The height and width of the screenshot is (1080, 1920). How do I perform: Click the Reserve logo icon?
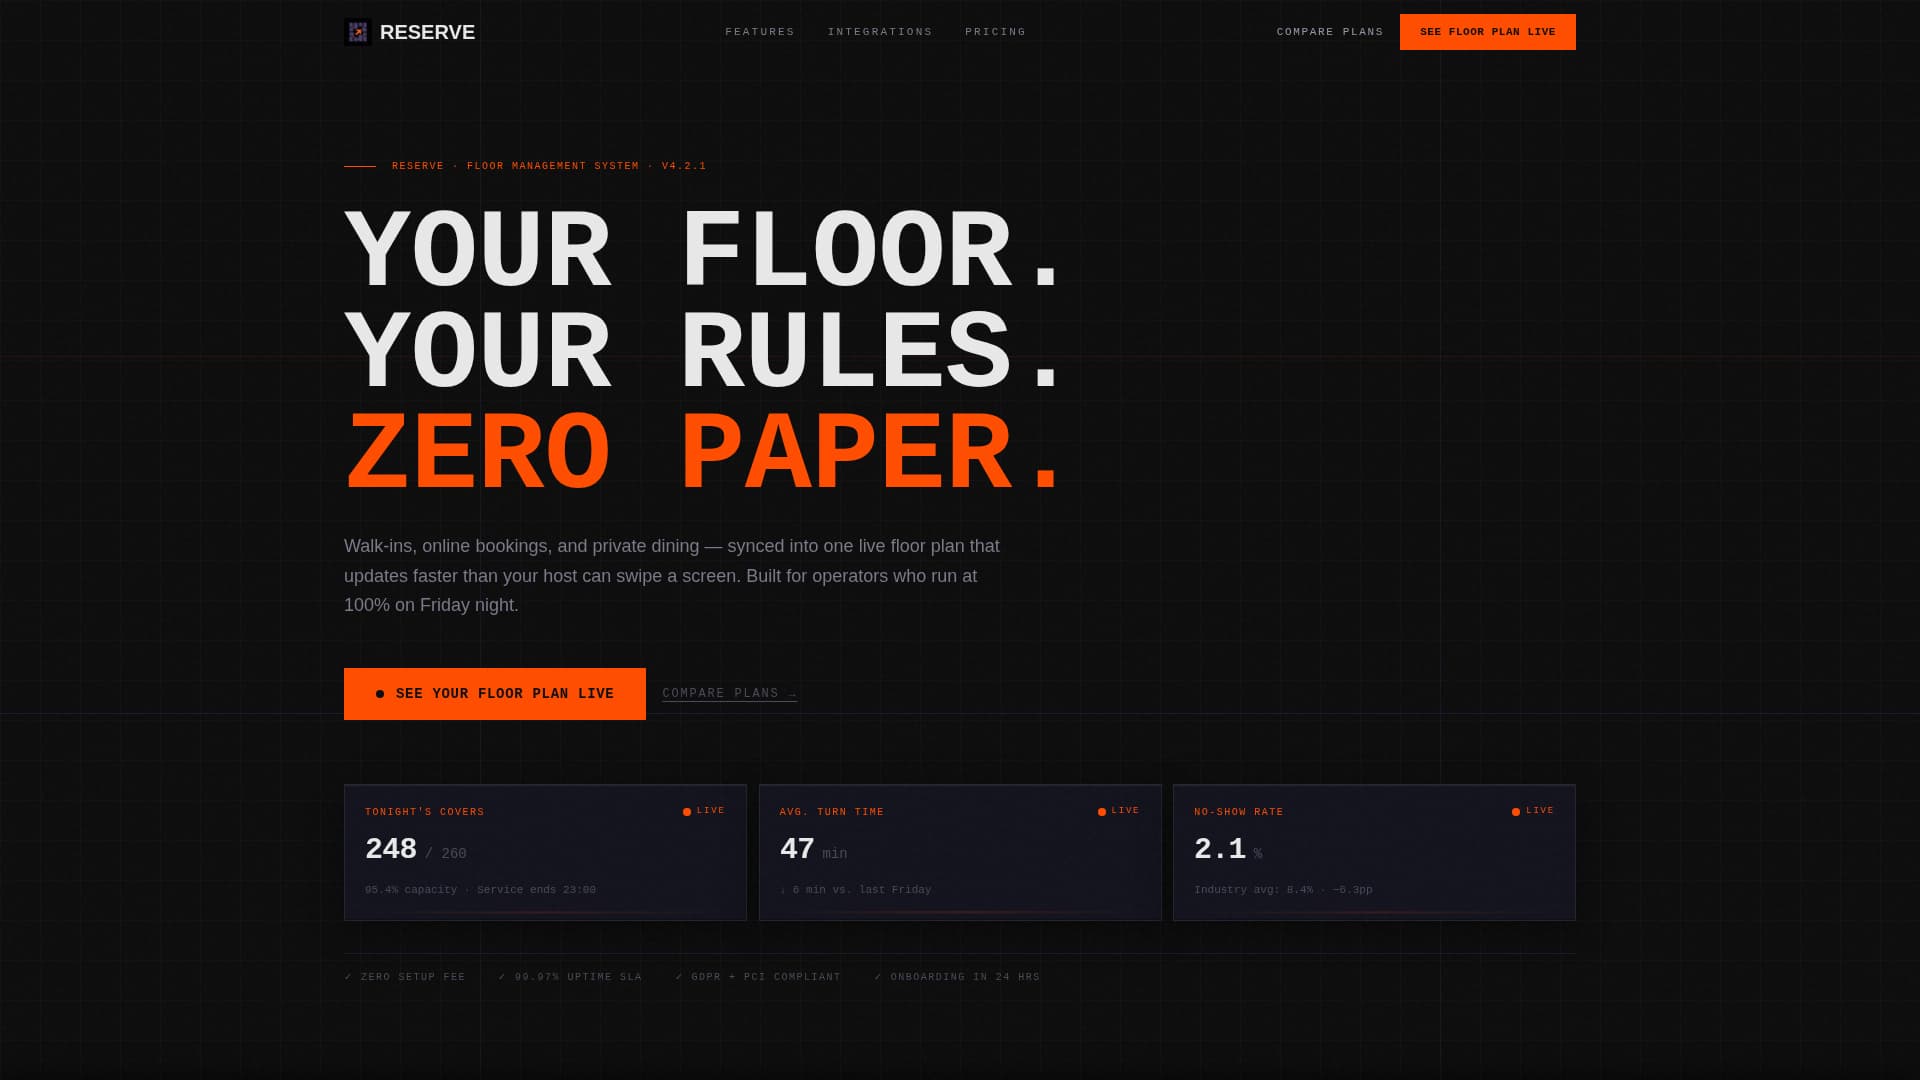(x=357, y=32)
